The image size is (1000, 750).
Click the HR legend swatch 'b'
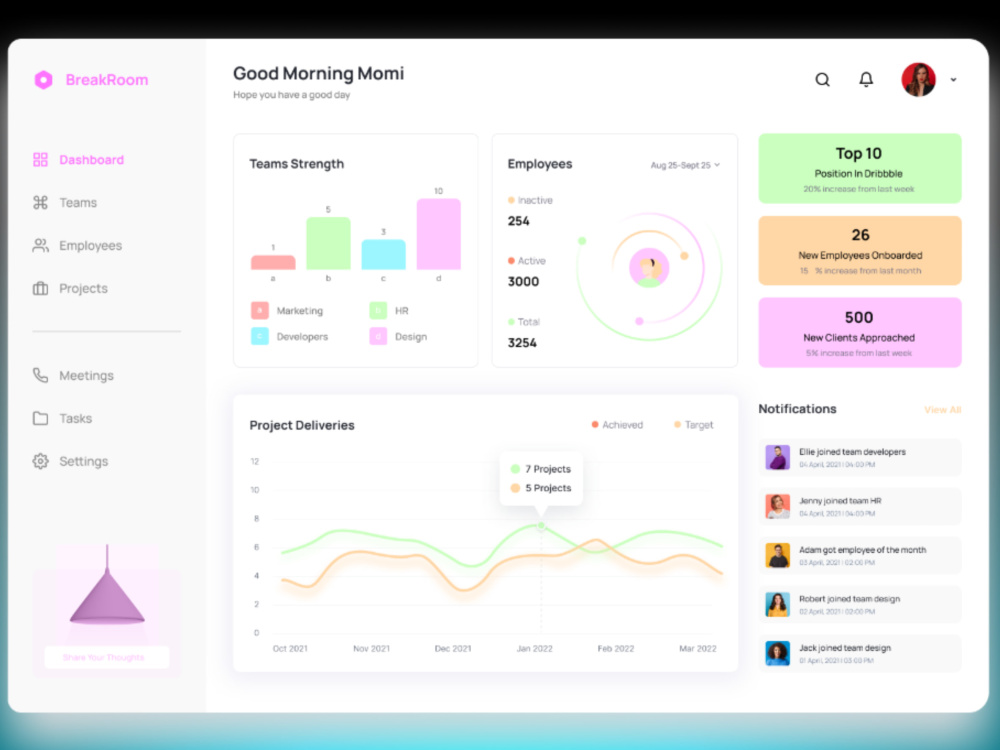pos(378,311)
